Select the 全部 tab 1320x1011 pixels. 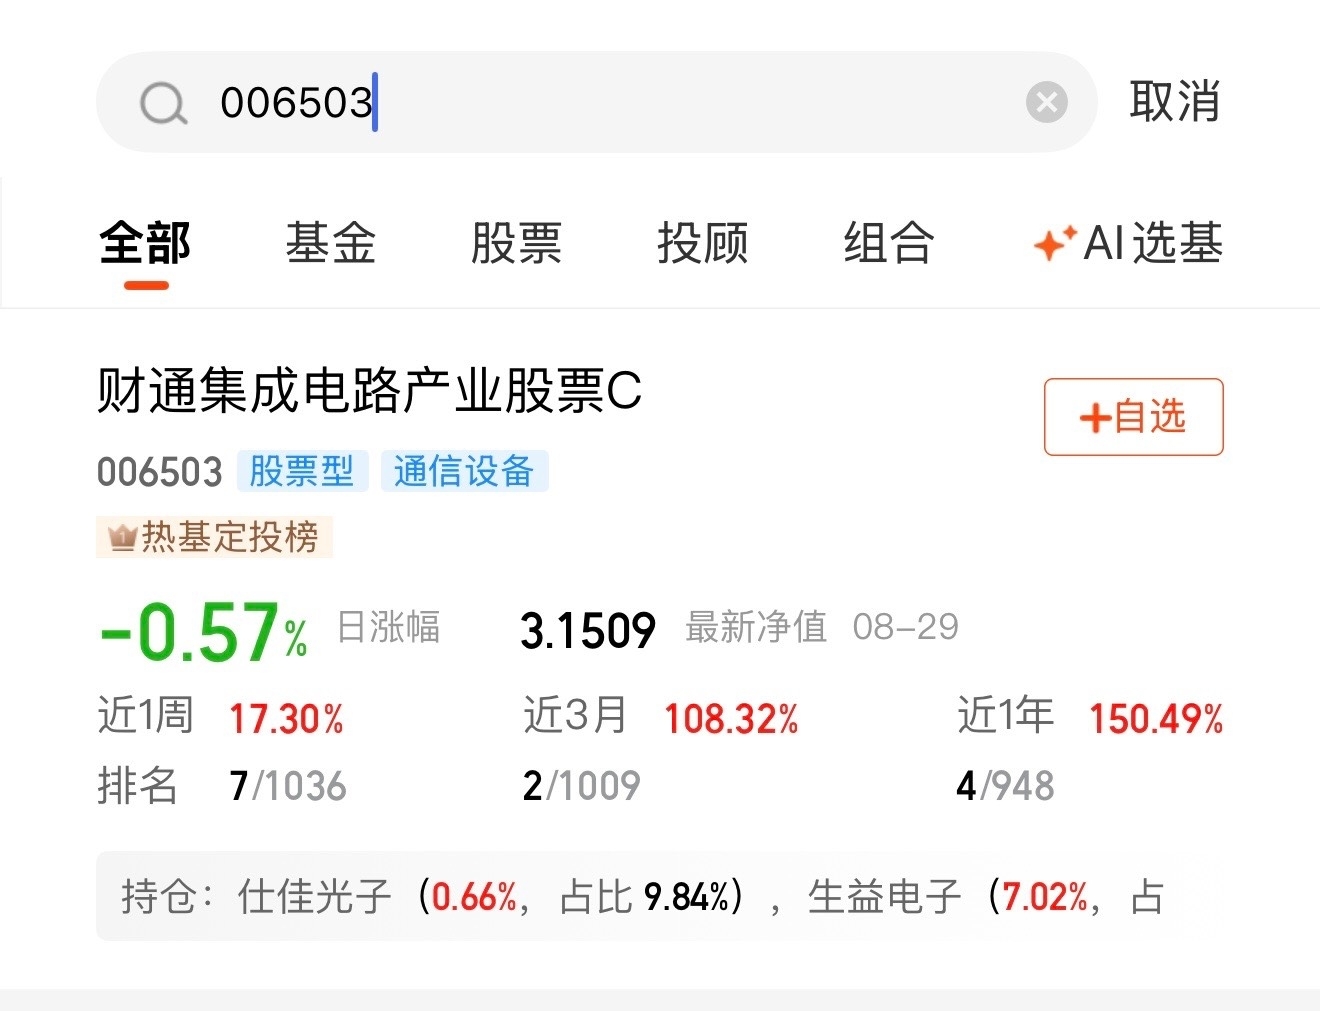pyautogui.click(x=145, y=243)
